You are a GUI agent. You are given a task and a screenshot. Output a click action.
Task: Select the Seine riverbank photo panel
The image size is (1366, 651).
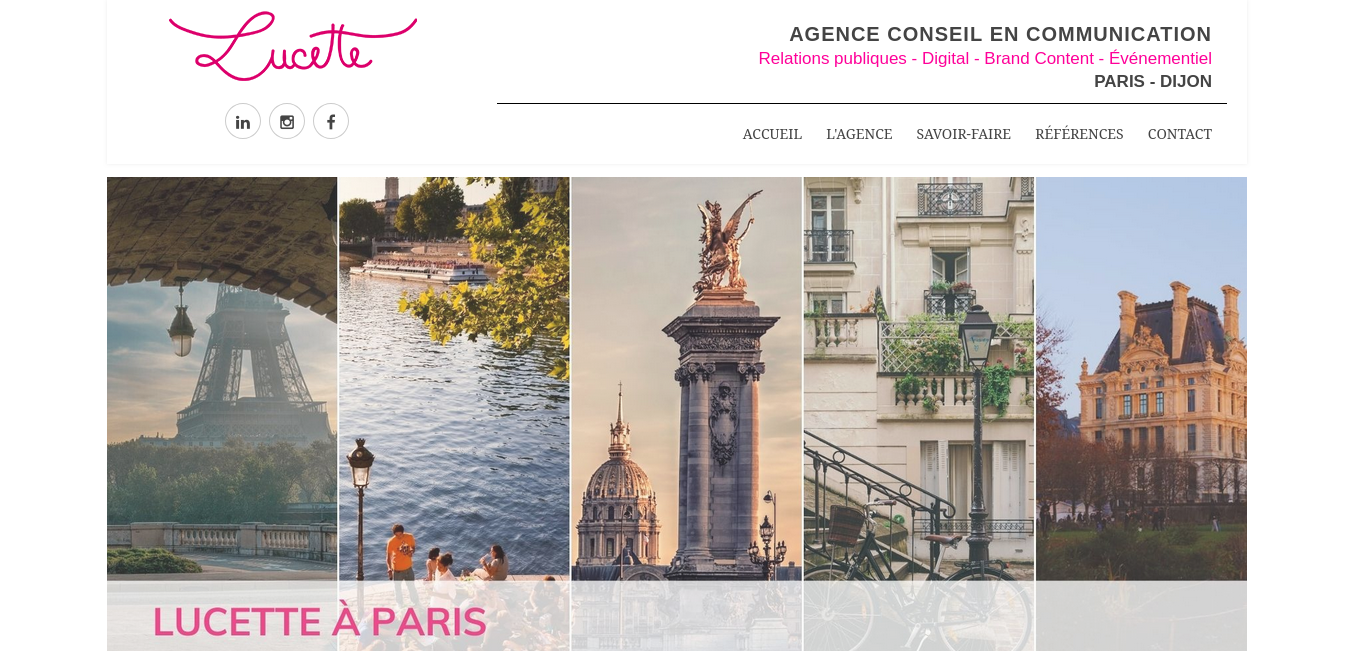pos(454,378)
